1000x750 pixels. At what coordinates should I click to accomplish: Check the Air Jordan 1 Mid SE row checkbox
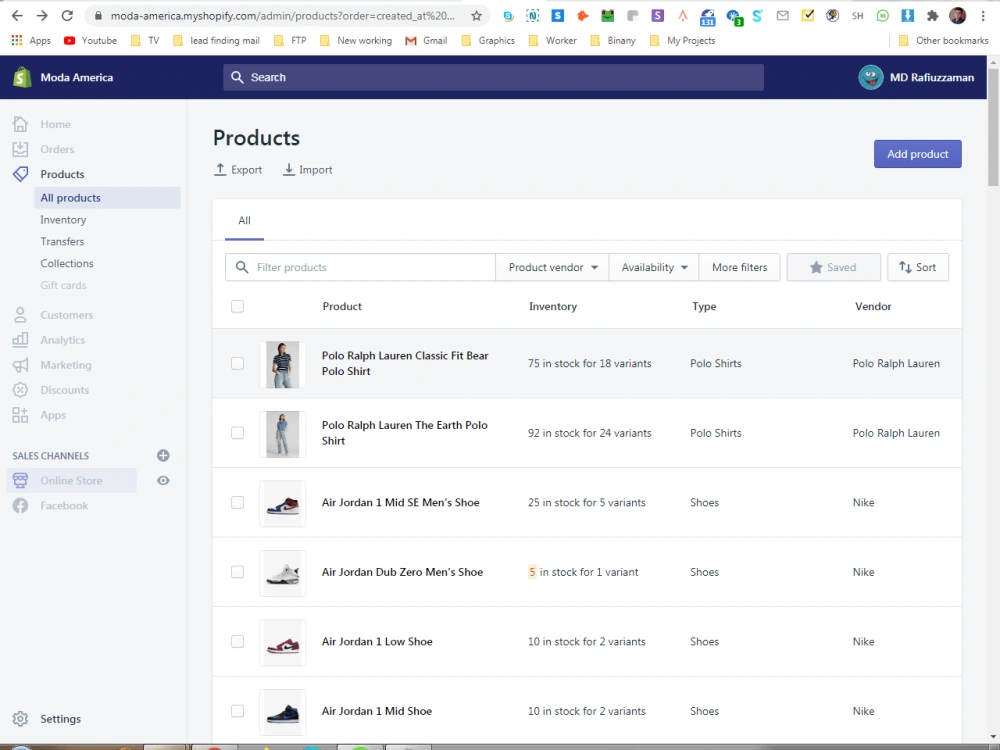point(237,503)
